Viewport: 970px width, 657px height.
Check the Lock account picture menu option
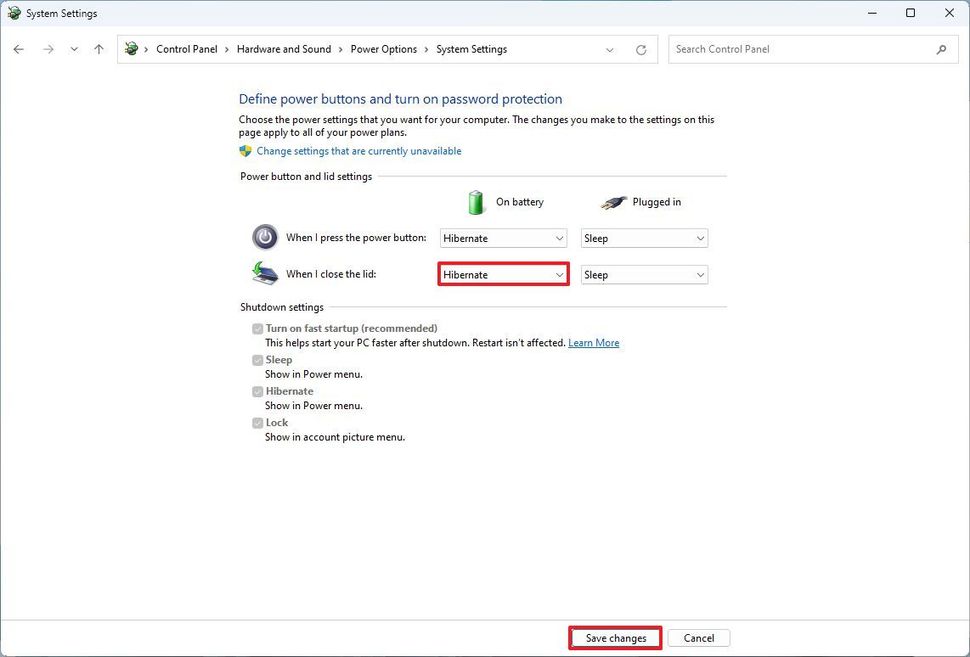[258, 422]
